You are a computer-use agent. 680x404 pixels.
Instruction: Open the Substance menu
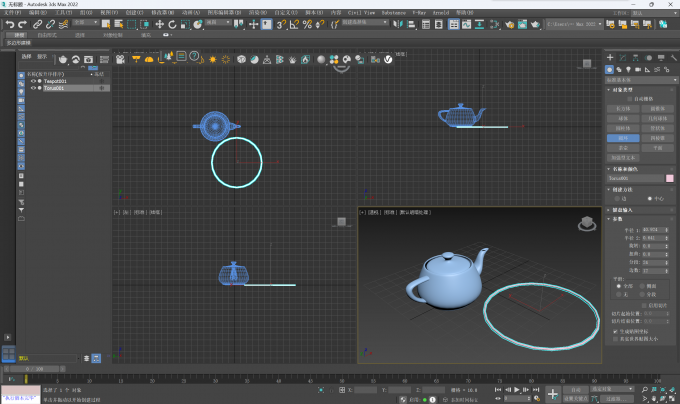pos(394,13)
